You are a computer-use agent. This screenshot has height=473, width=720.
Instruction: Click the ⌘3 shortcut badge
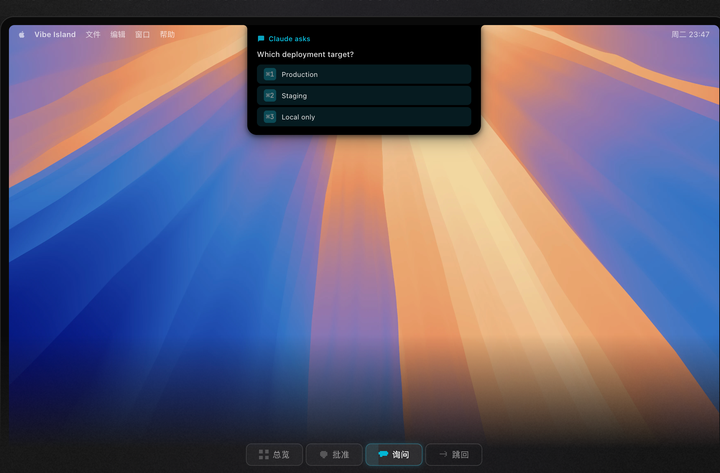[x=270, y=117]
